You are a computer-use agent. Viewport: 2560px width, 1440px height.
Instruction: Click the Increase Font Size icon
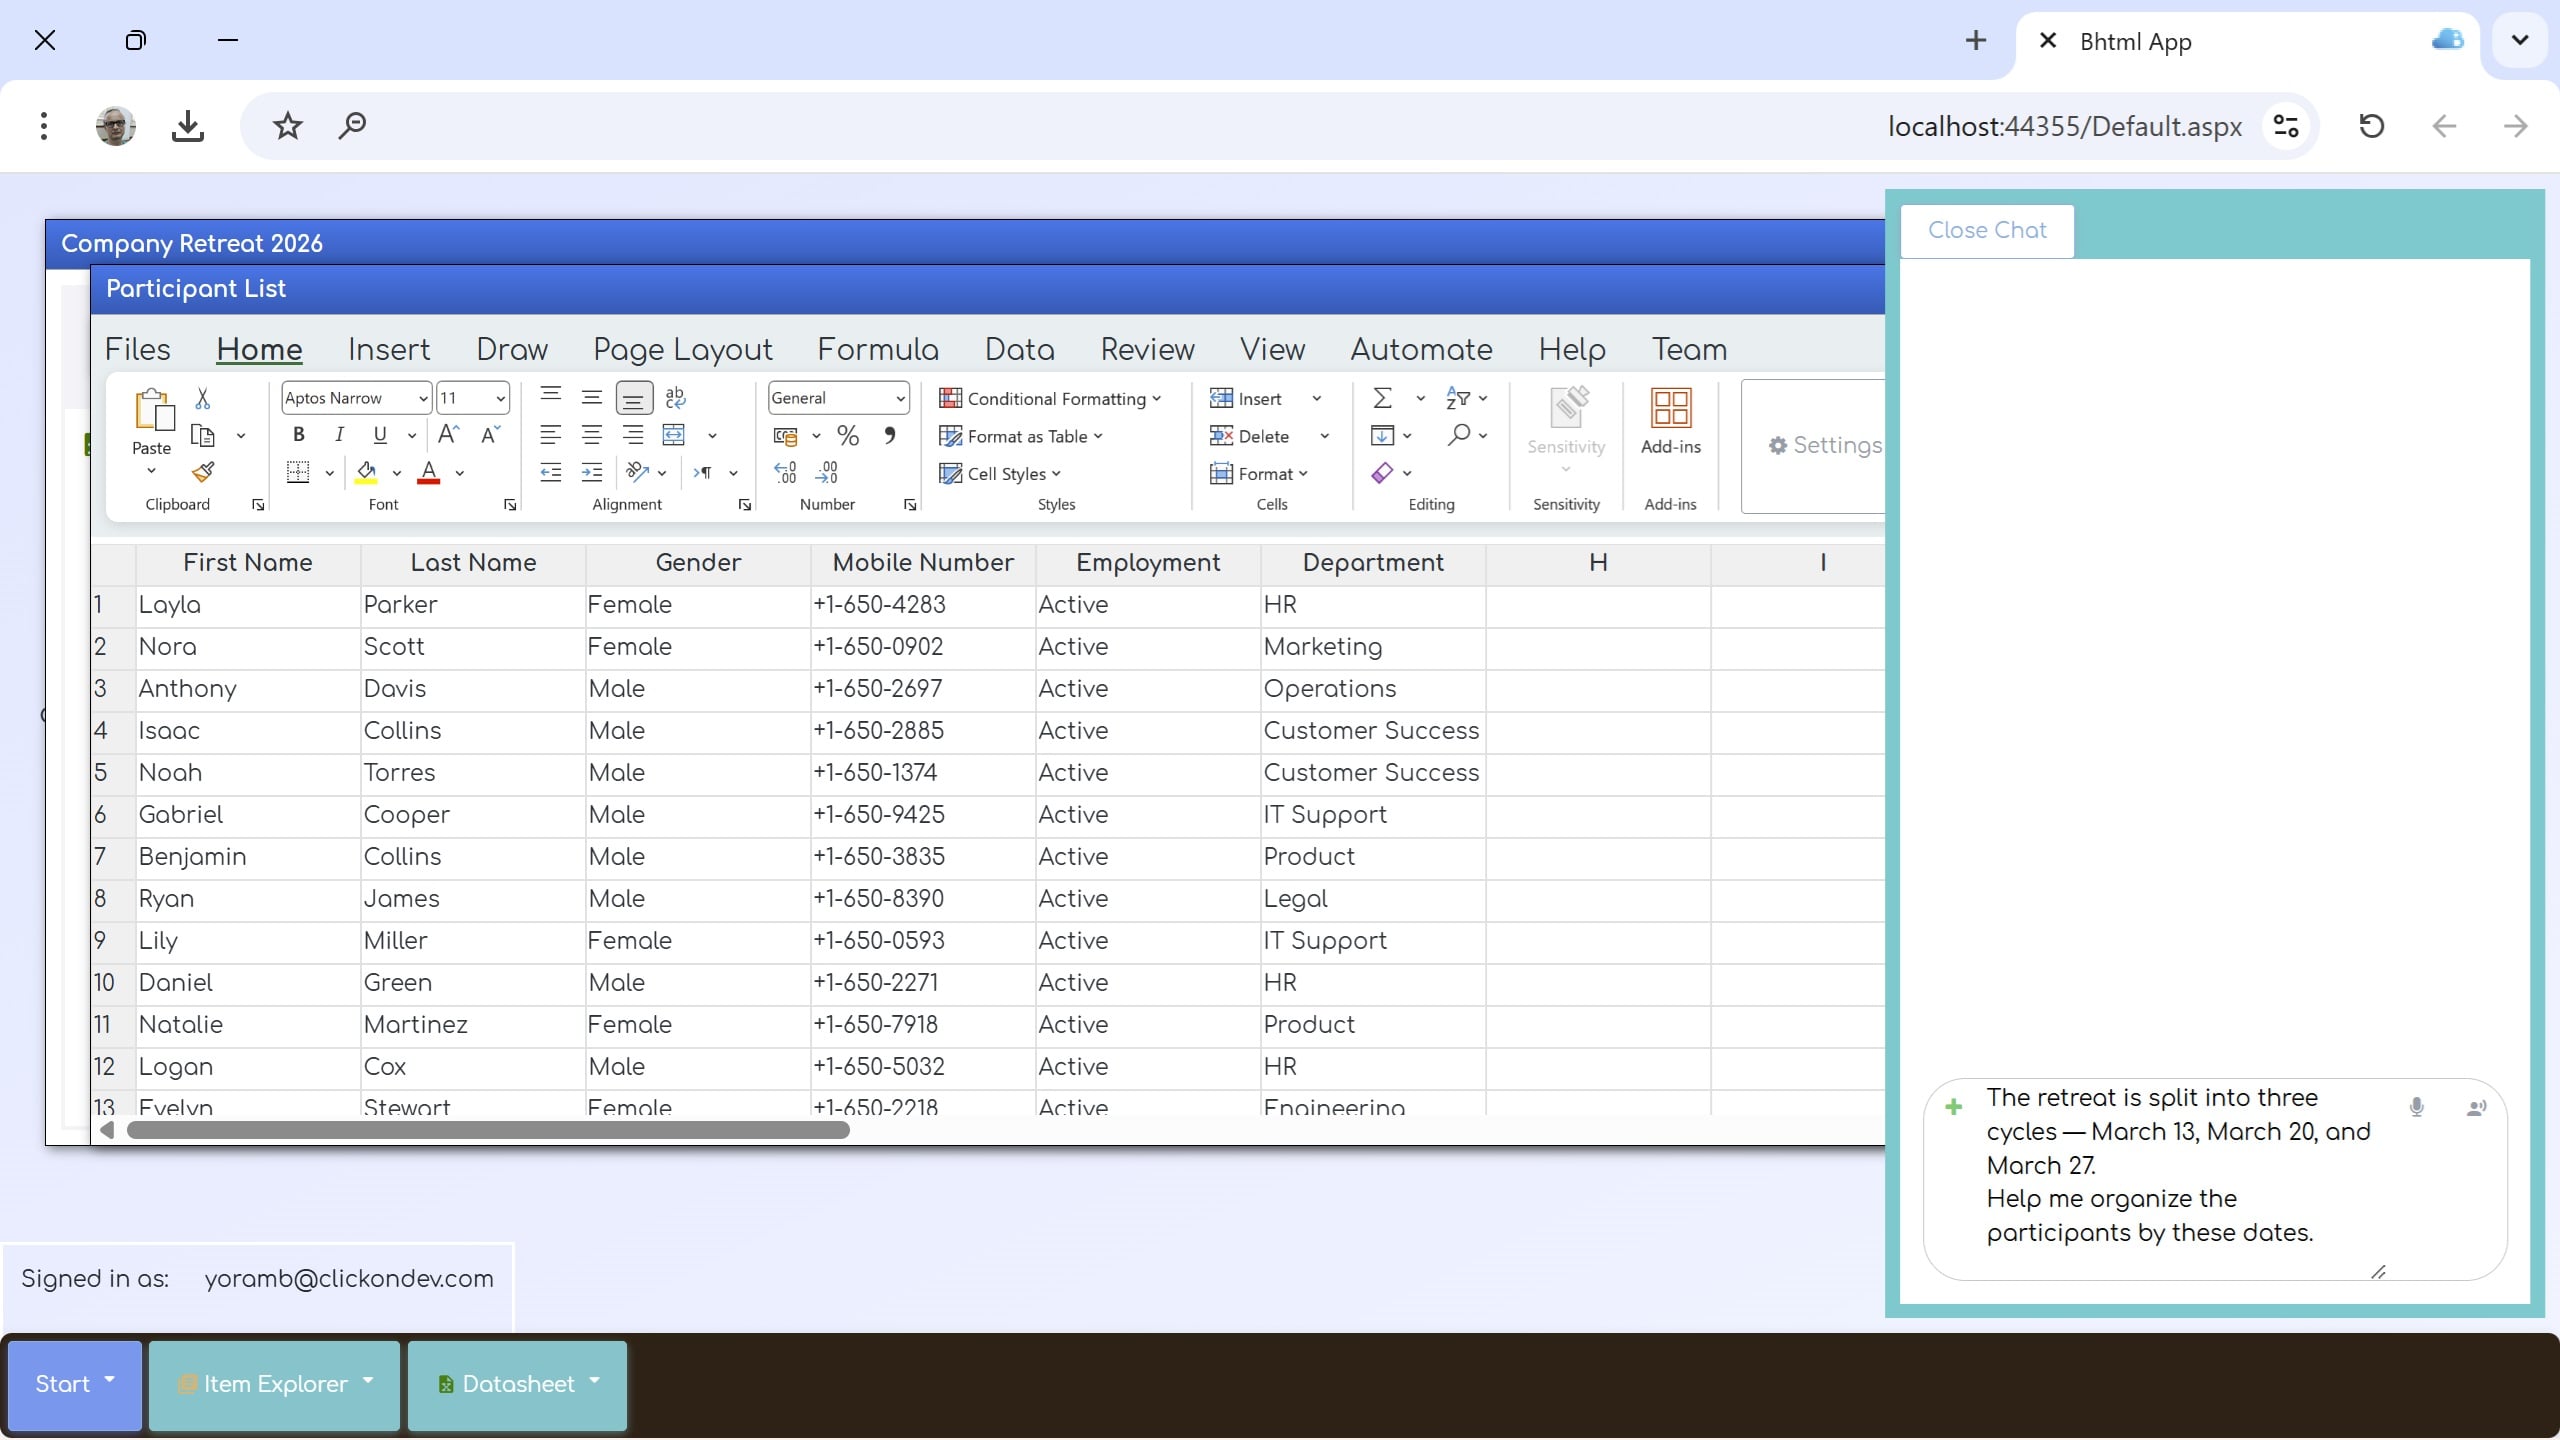point(448,434)
